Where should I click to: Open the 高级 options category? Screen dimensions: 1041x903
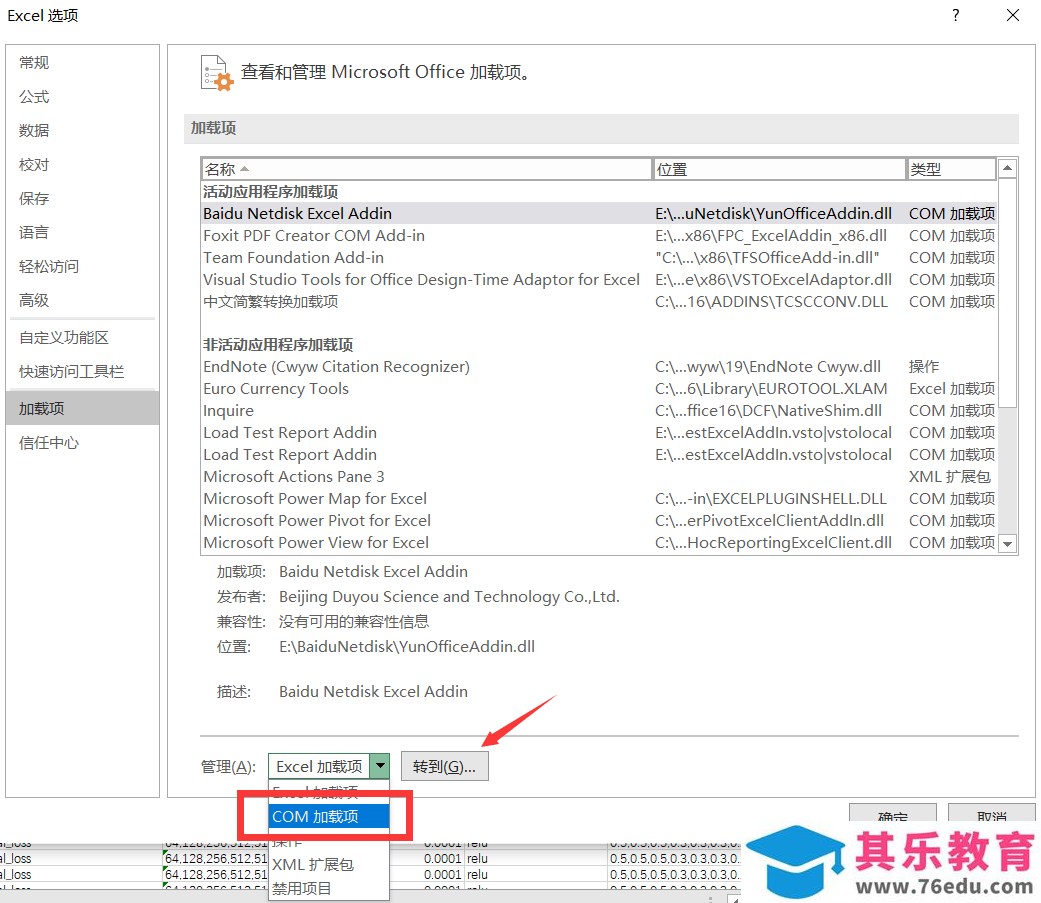(82, 301)
